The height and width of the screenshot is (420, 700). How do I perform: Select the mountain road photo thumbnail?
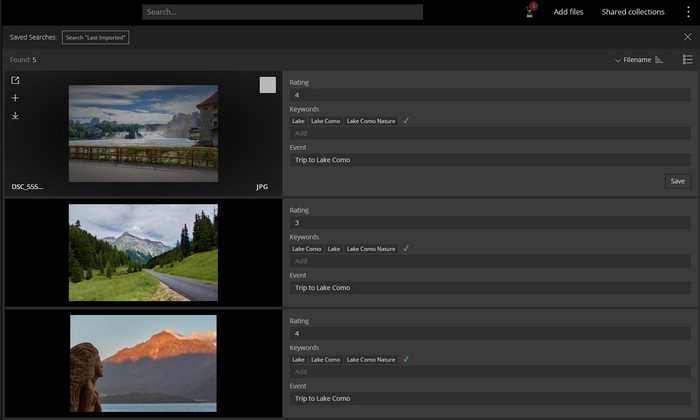[x=143, y=253]
